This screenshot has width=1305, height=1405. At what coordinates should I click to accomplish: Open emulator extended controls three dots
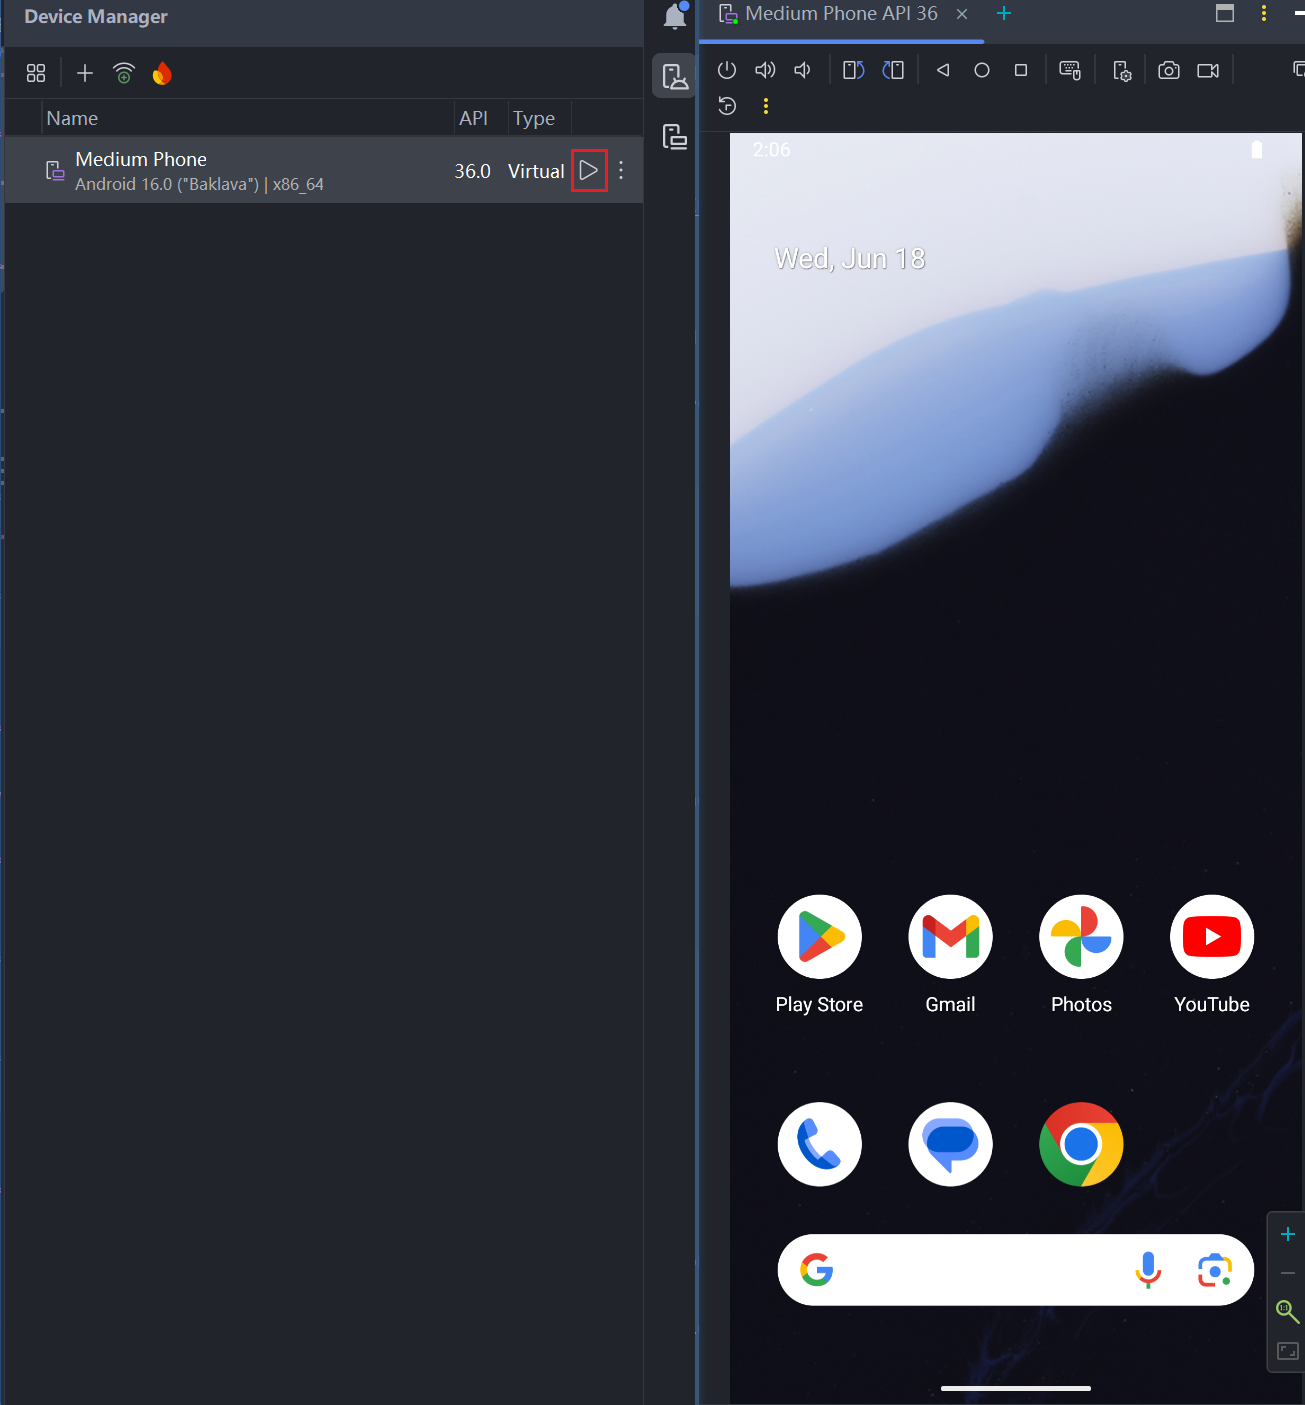tap(766, 106)
